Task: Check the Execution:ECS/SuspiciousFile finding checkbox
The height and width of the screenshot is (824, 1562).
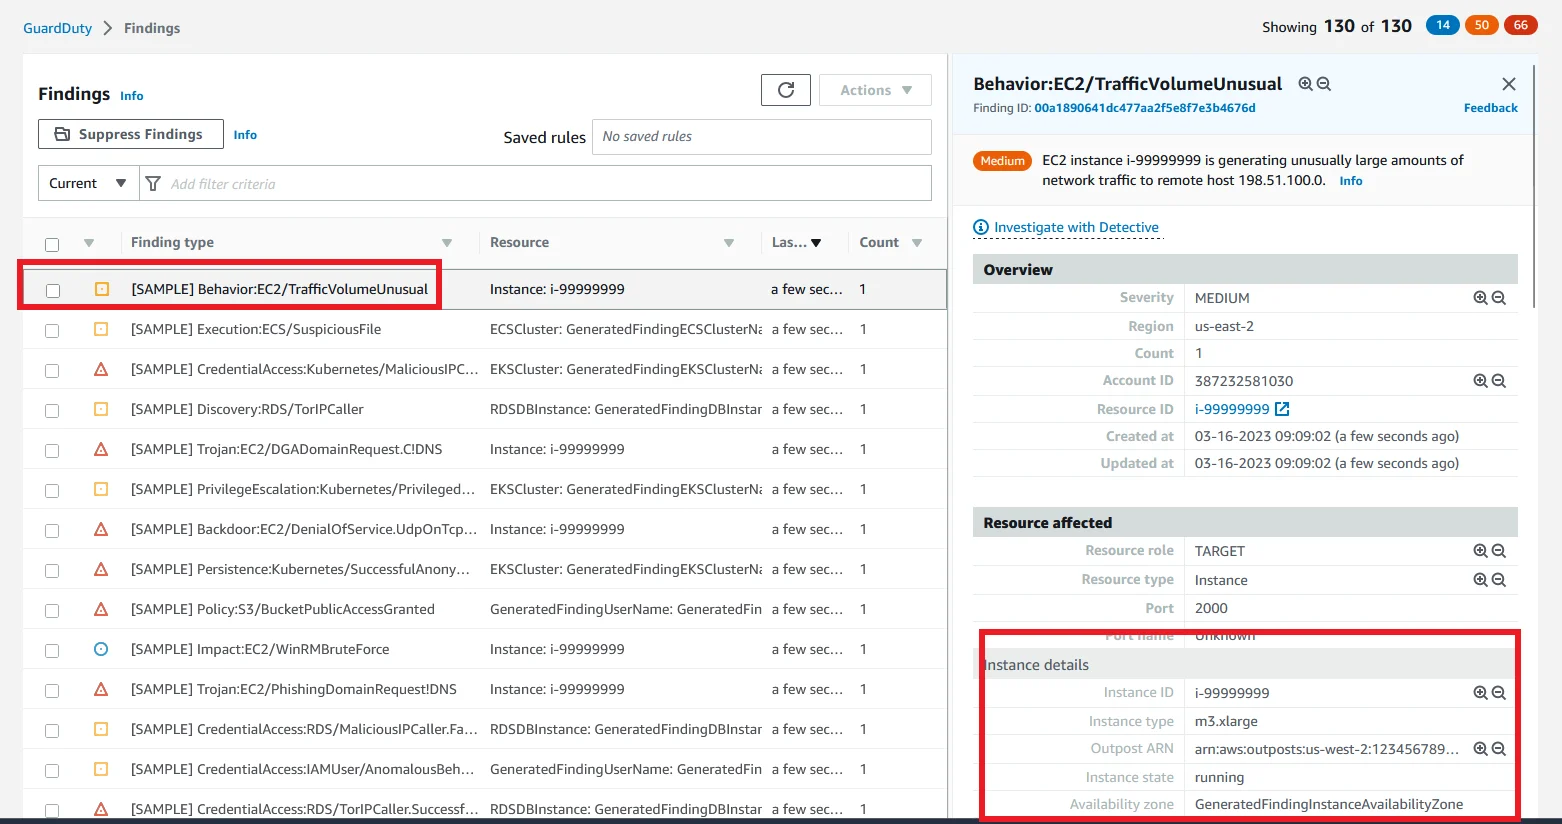Action: coord(52,330)
